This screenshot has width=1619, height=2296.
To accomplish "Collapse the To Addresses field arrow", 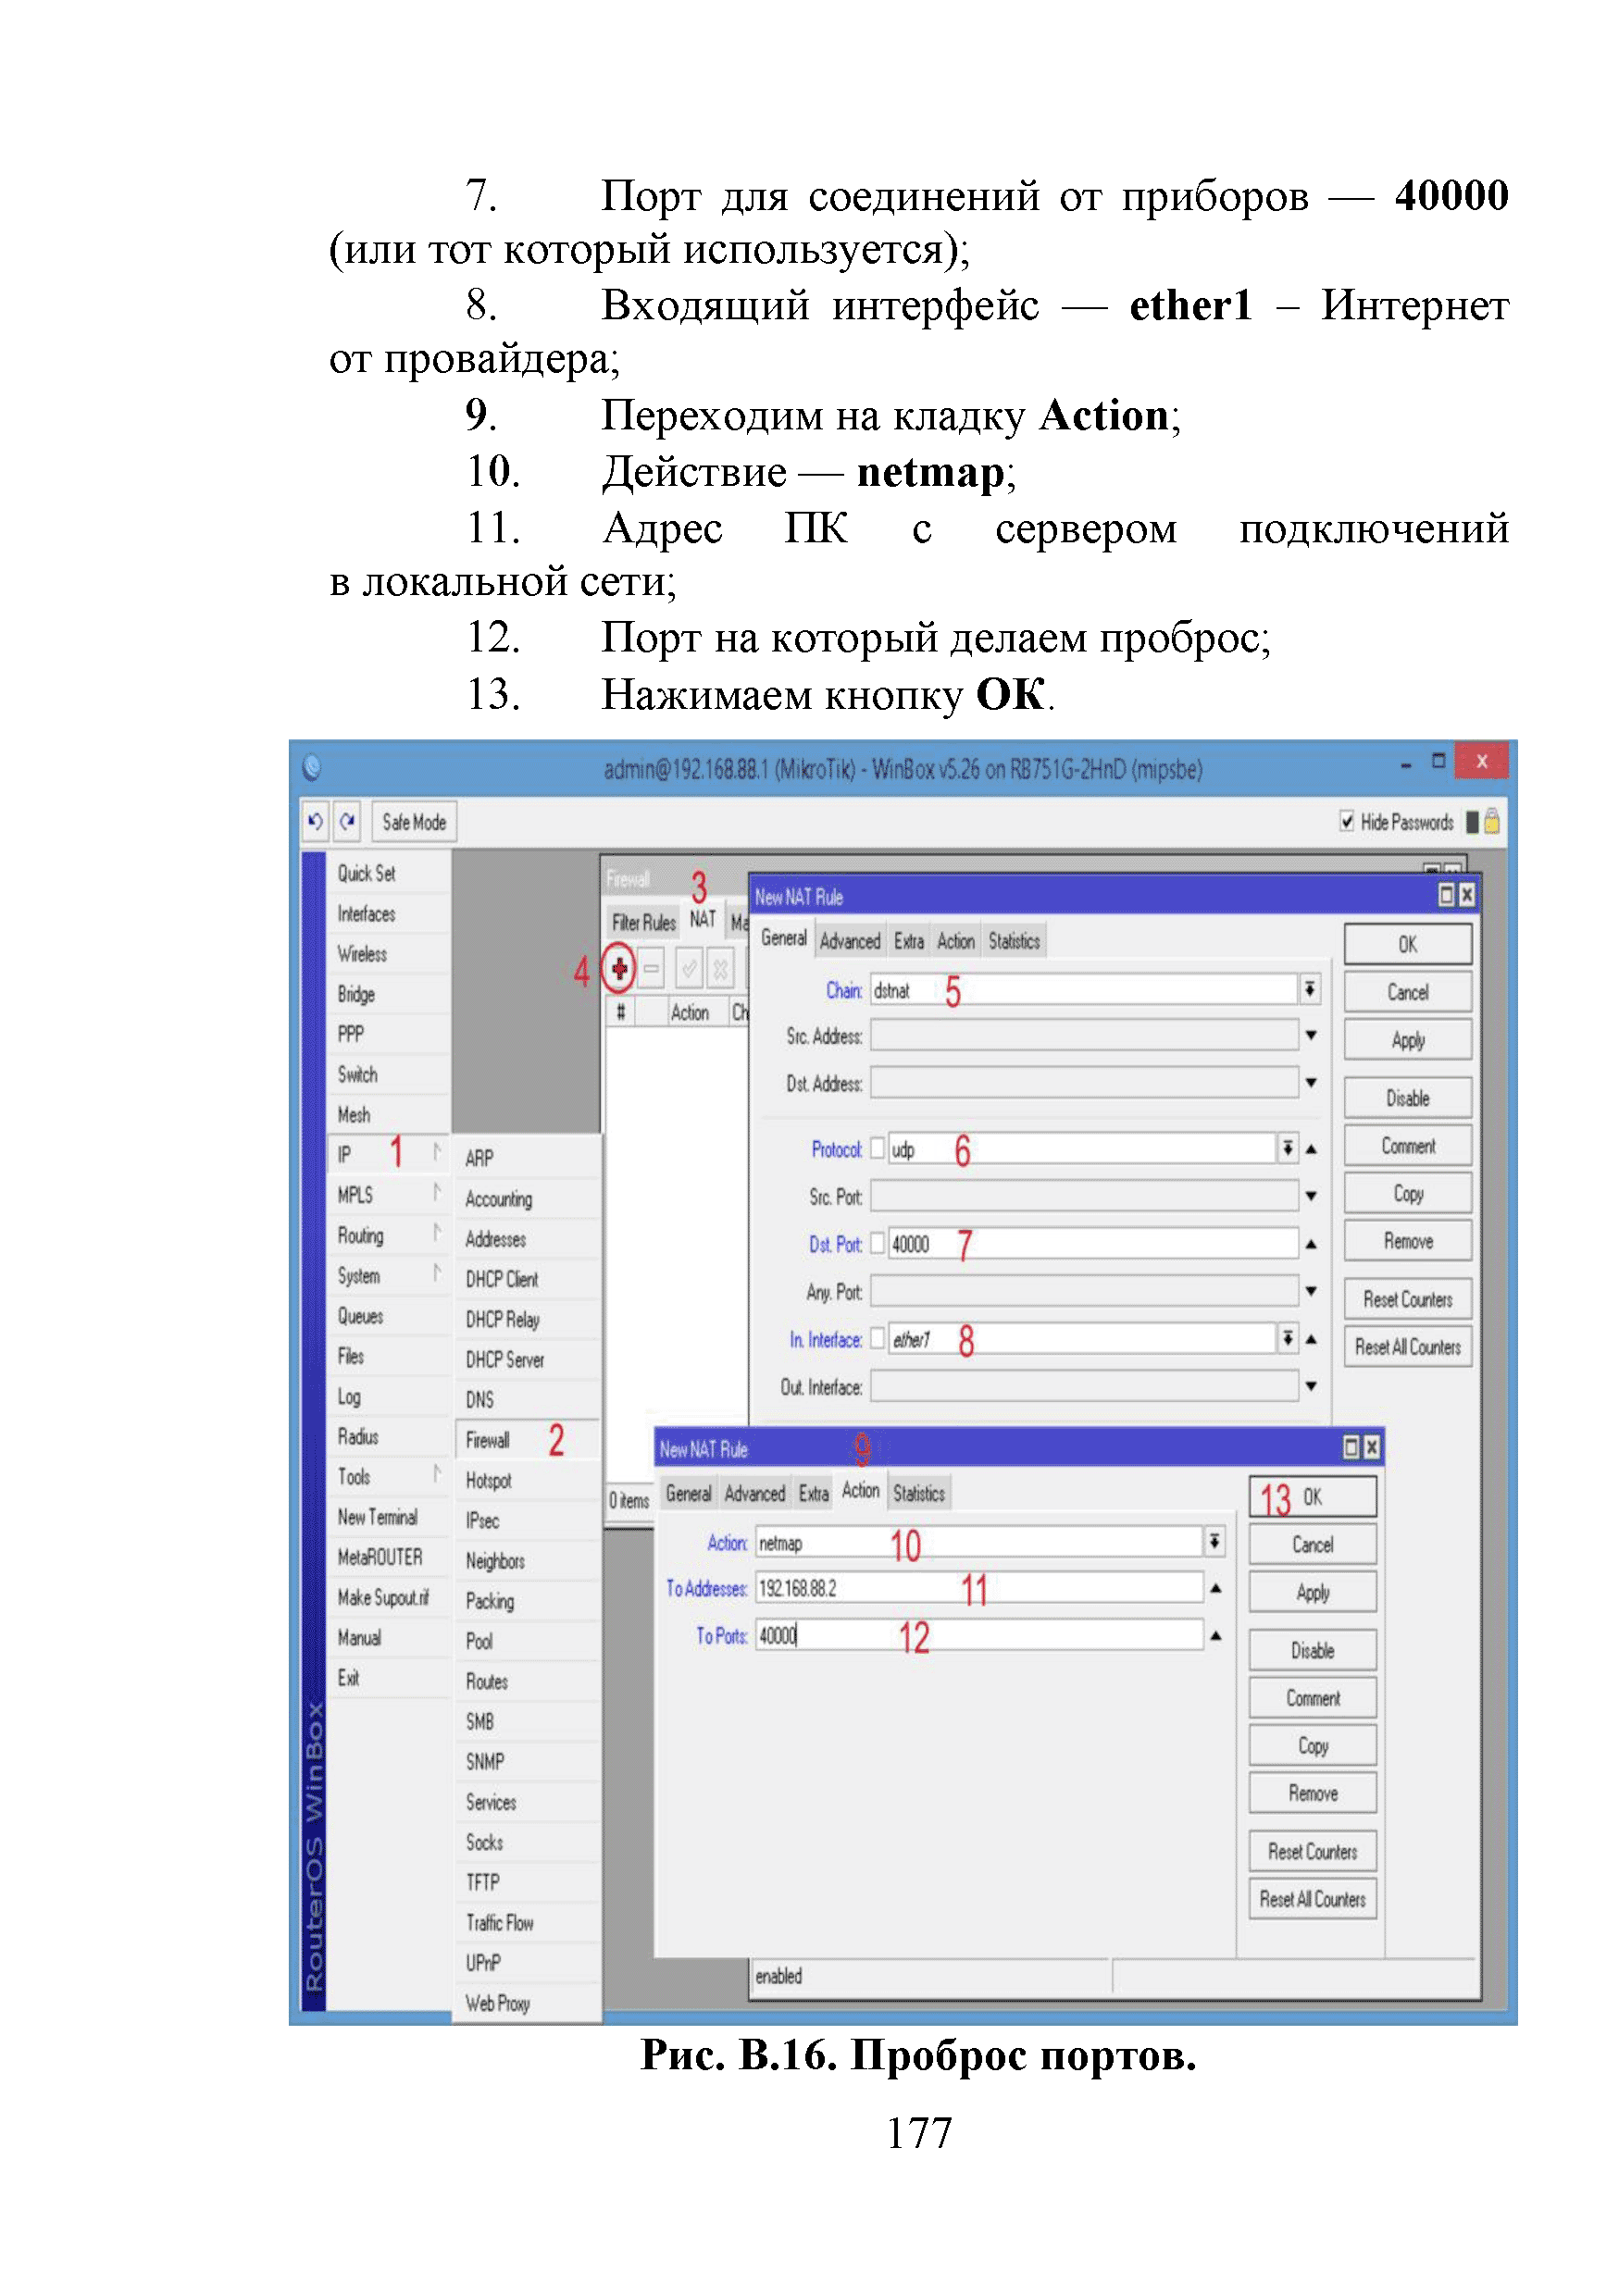I will click(1215, 1589).
